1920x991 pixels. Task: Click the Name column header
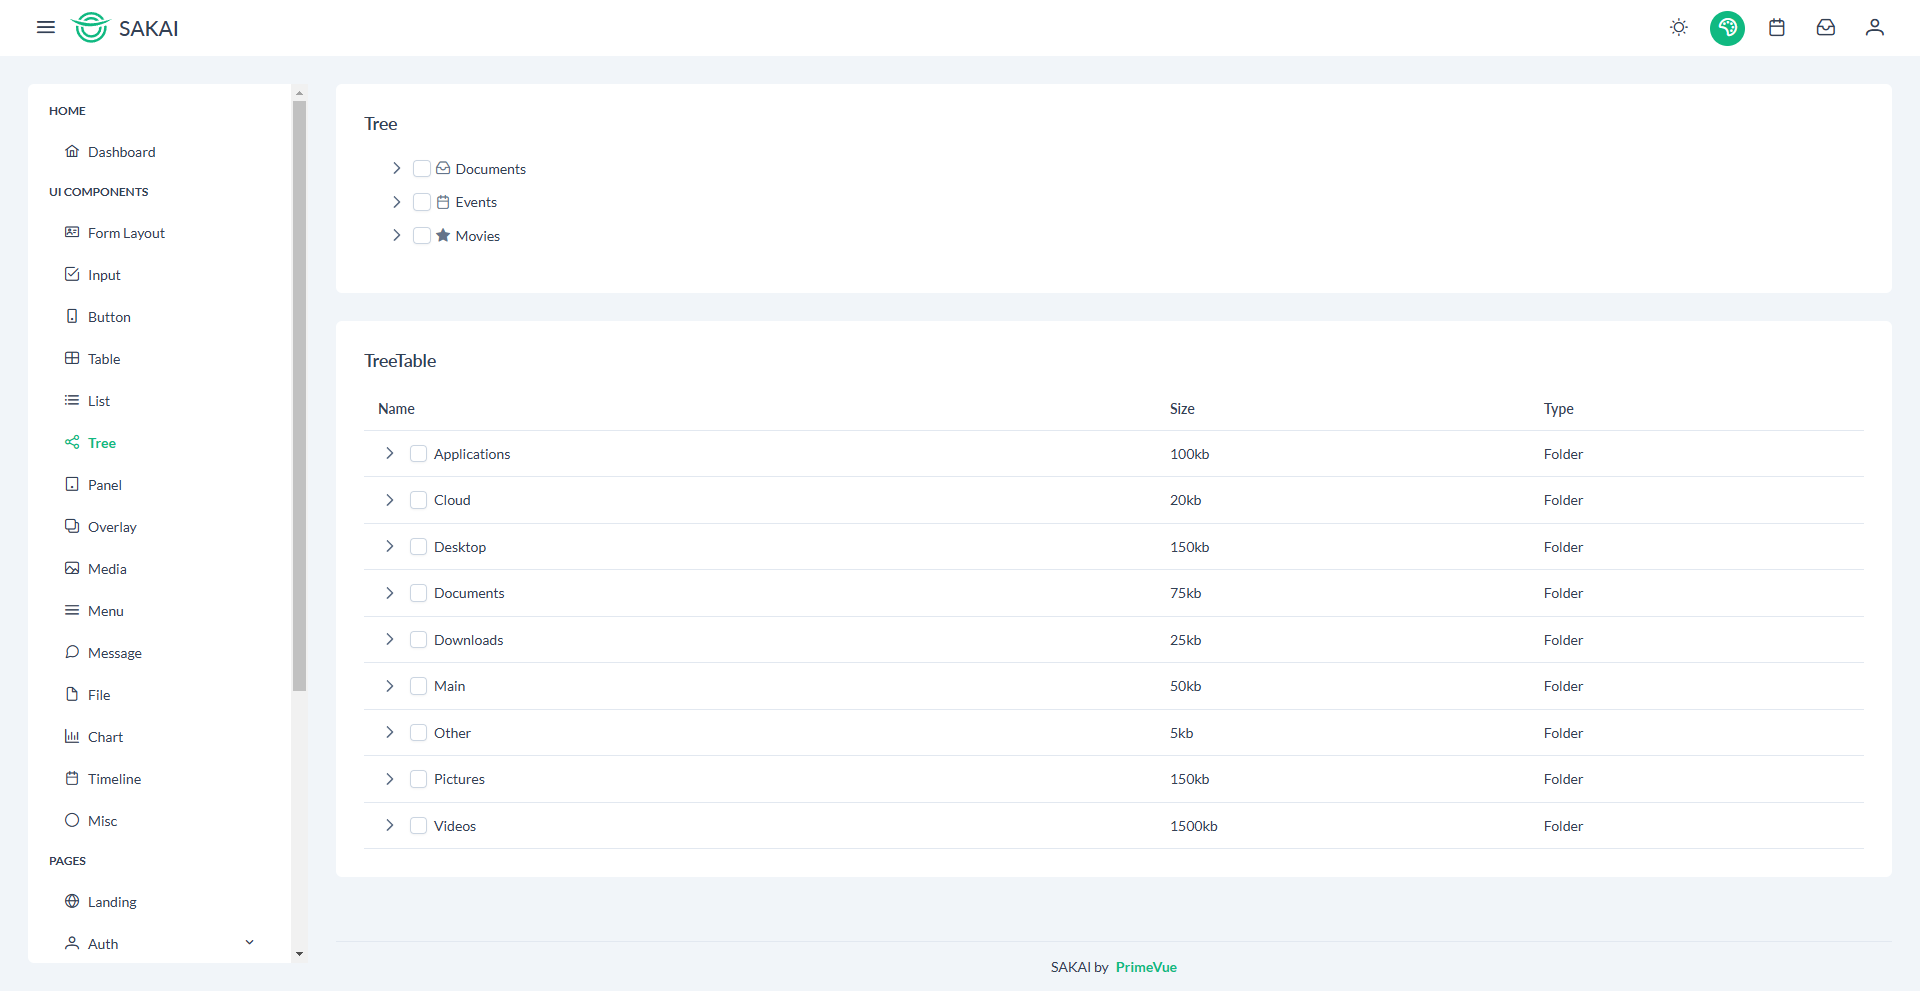(396, 409)
